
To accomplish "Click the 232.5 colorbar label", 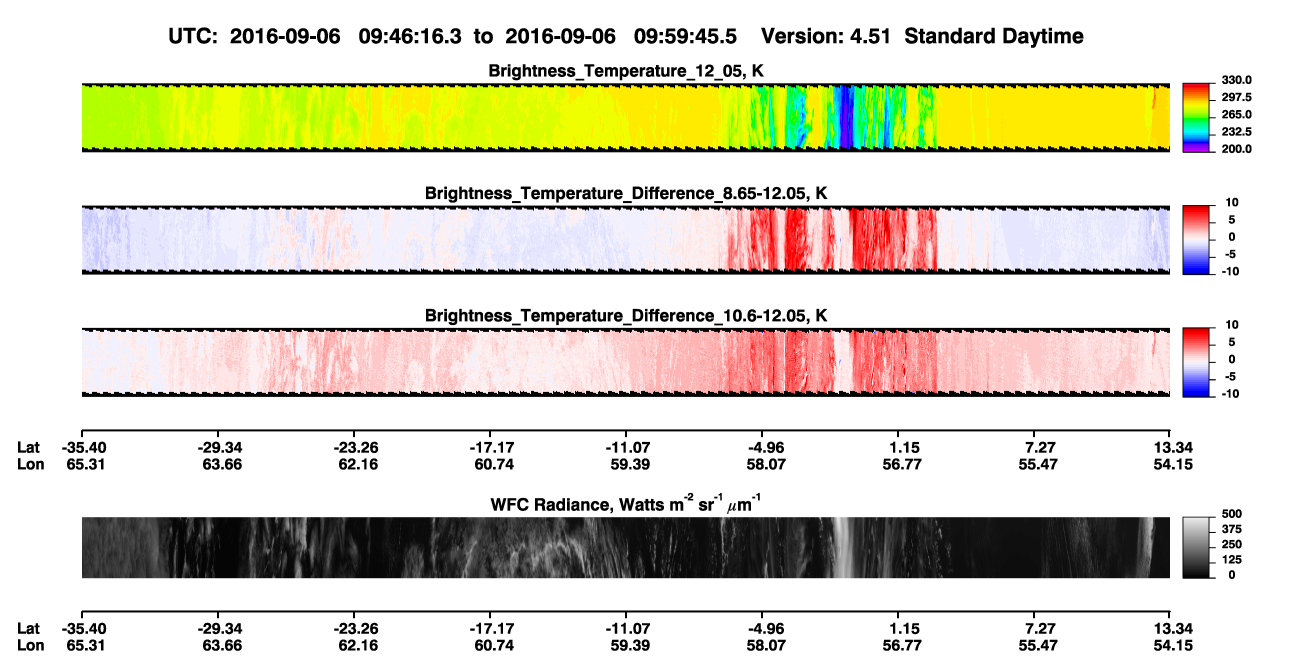I will click(x=1237, y=131).
